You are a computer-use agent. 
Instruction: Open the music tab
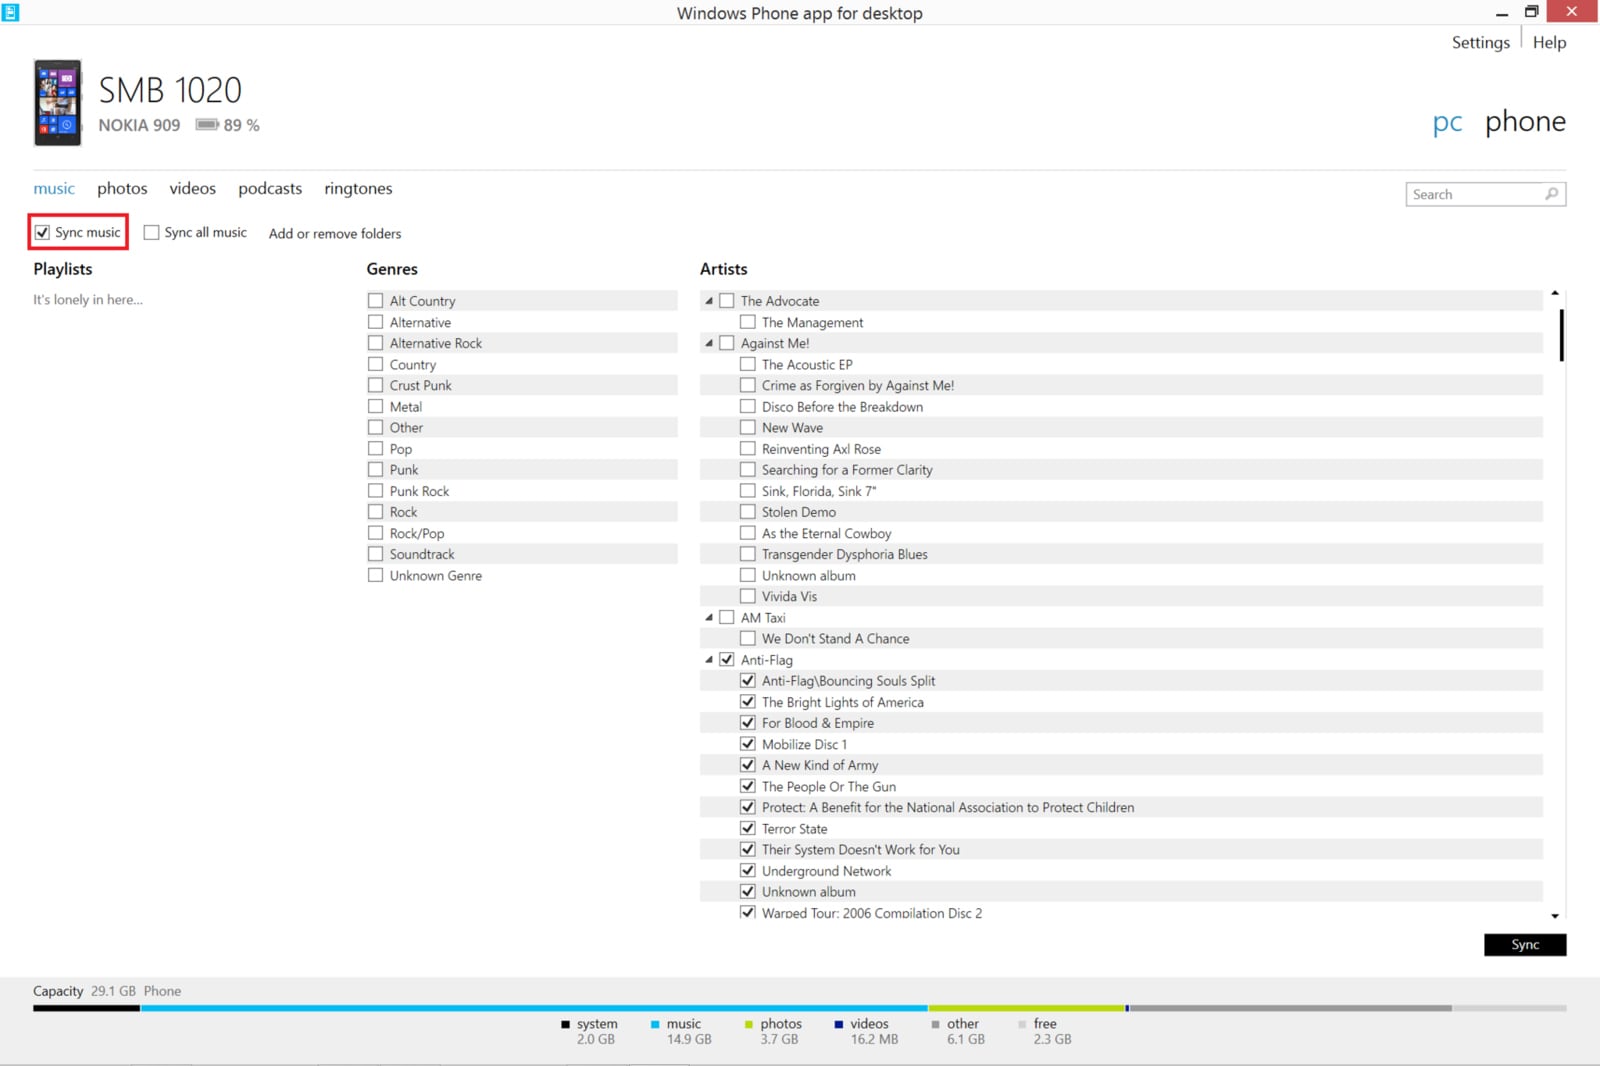click(x=54, y=188)
